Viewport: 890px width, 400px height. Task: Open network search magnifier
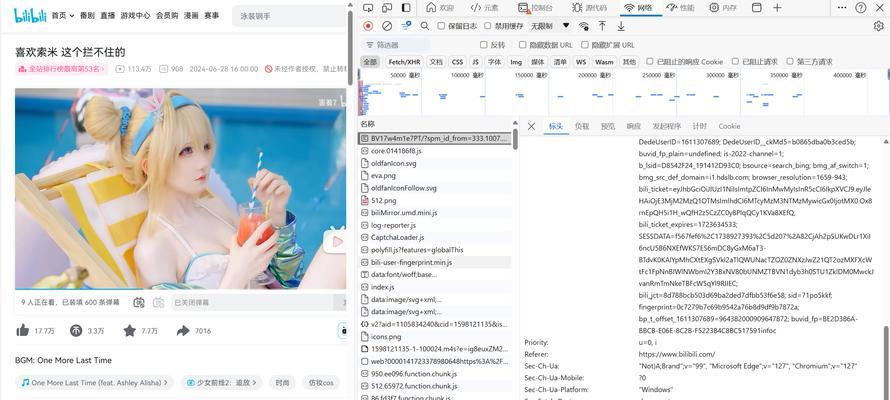(x=425, y=26)
